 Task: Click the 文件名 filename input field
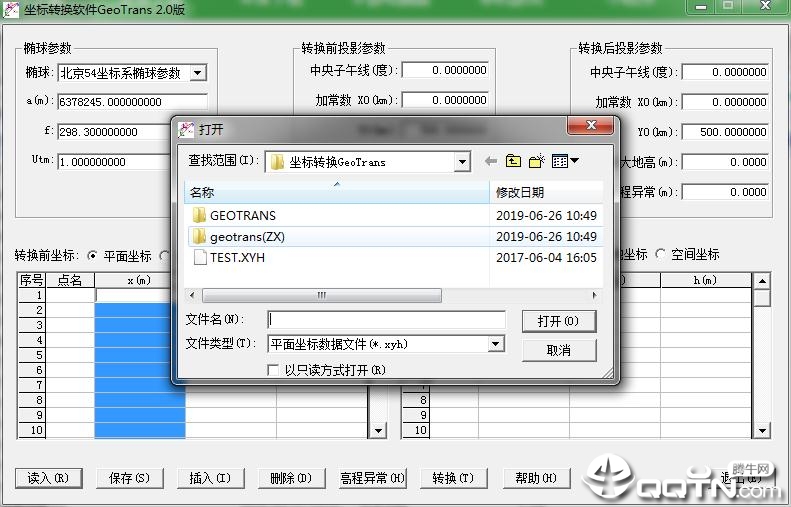(x=386, y=320)
